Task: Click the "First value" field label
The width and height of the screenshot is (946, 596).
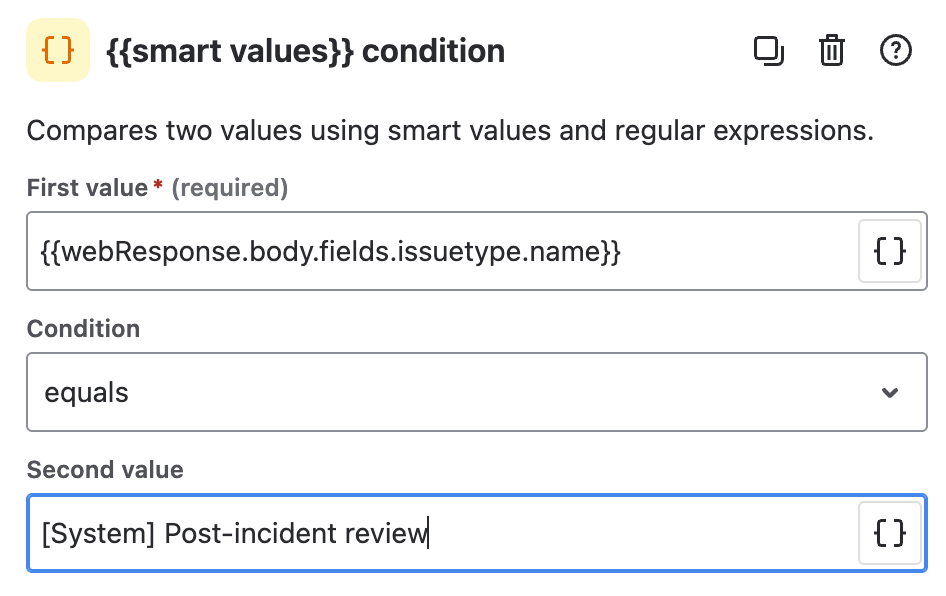Action: click(87, 187)
